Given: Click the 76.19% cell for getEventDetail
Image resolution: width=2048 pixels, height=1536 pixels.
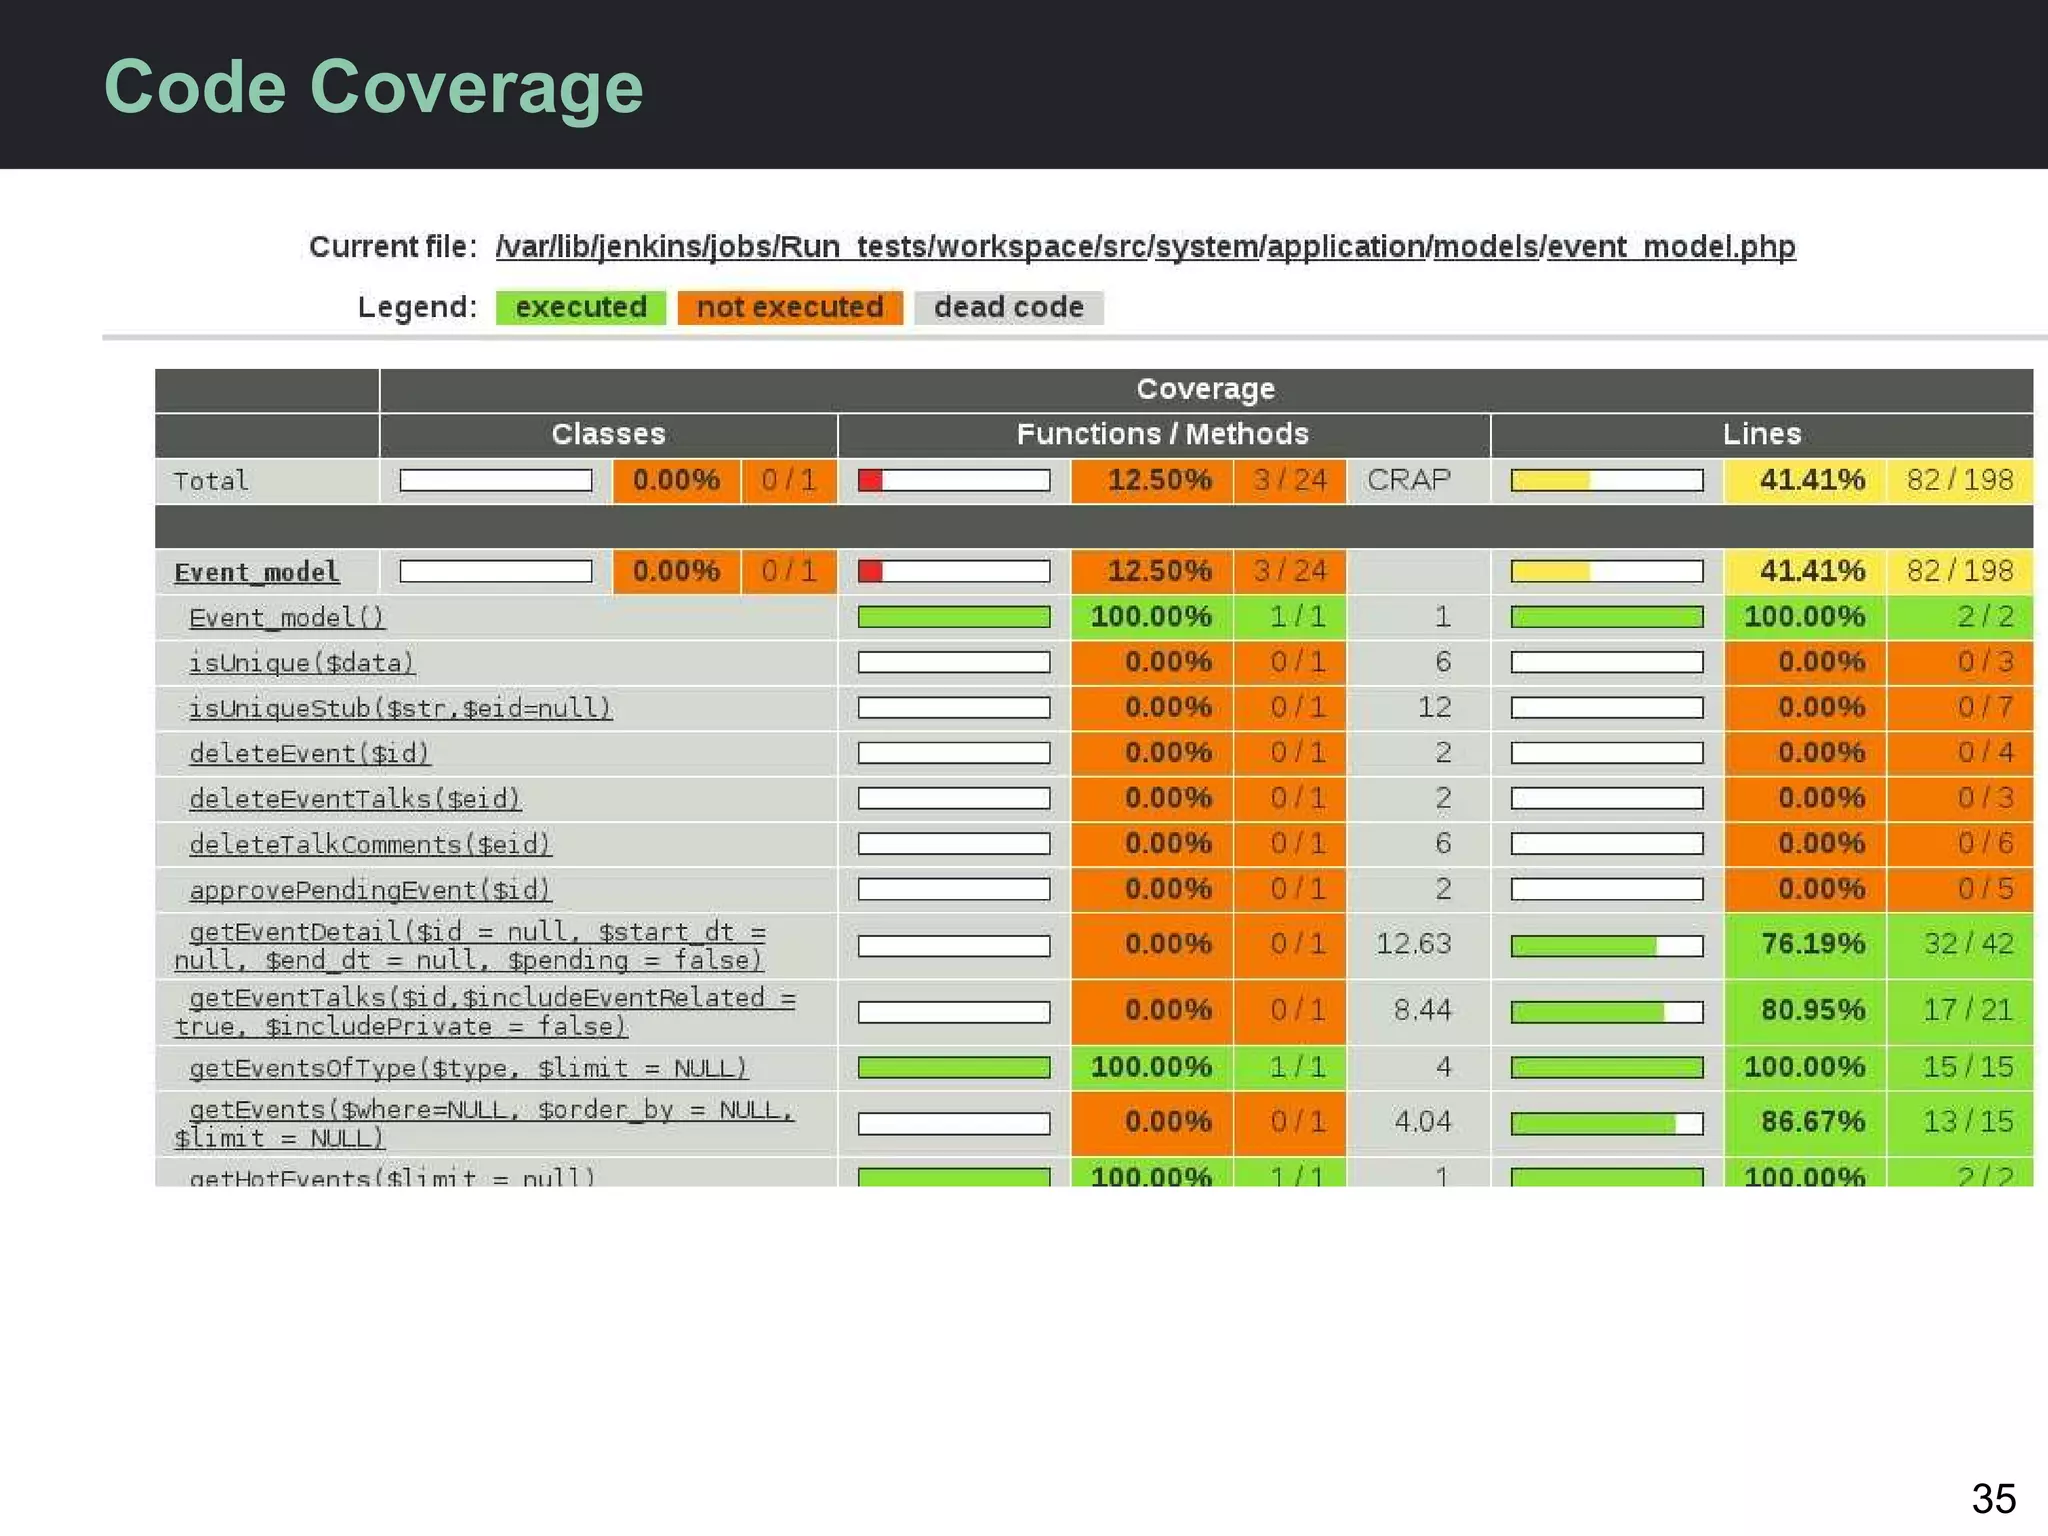Looking at the screenshot, I should [1804, 944].
